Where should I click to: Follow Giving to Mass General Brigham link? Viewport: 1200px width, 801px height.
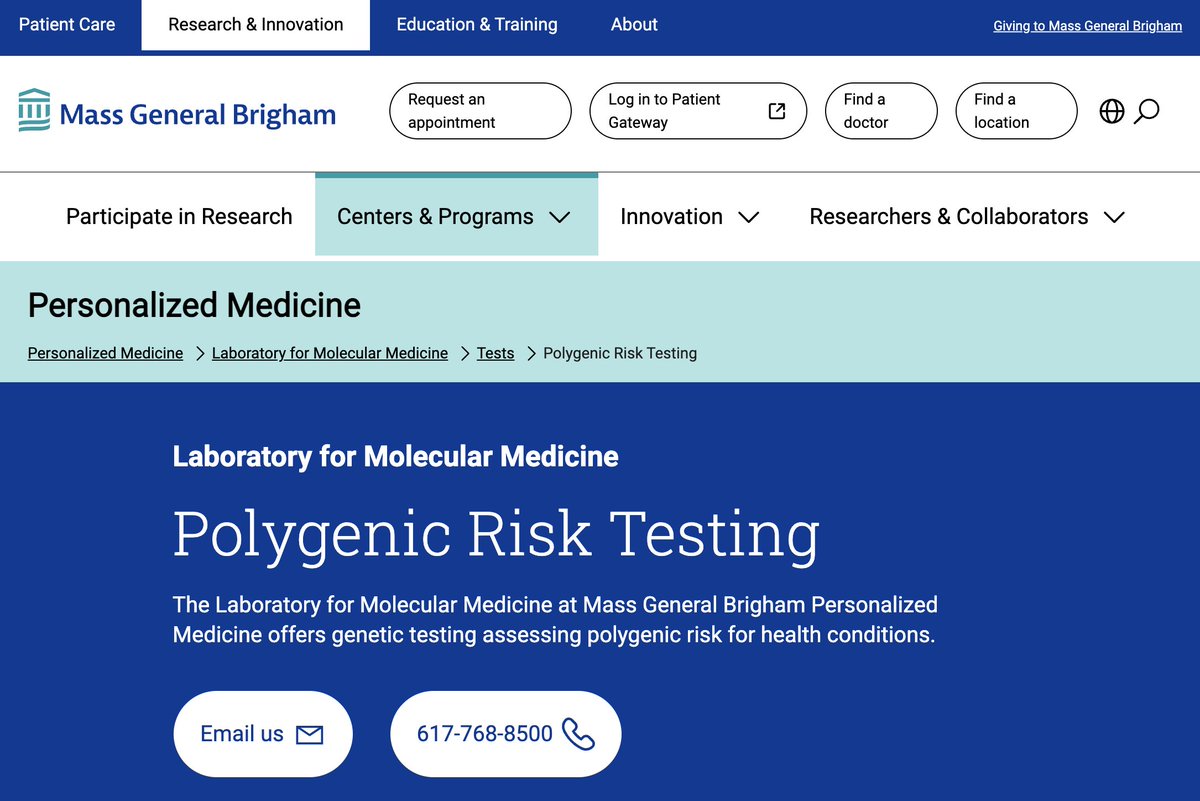point(1087,26)
